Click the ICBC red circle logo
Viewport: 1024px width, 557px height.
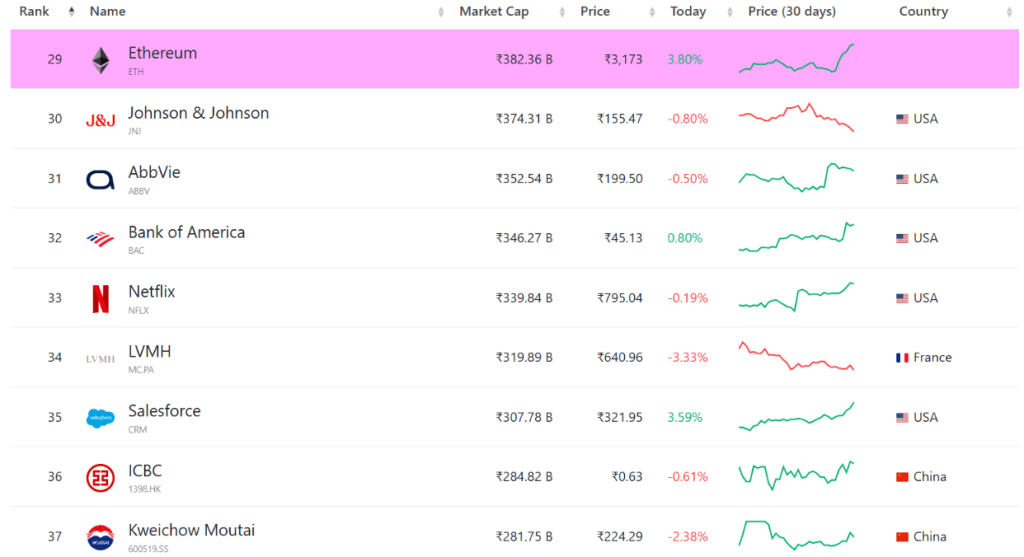point(101,478)
